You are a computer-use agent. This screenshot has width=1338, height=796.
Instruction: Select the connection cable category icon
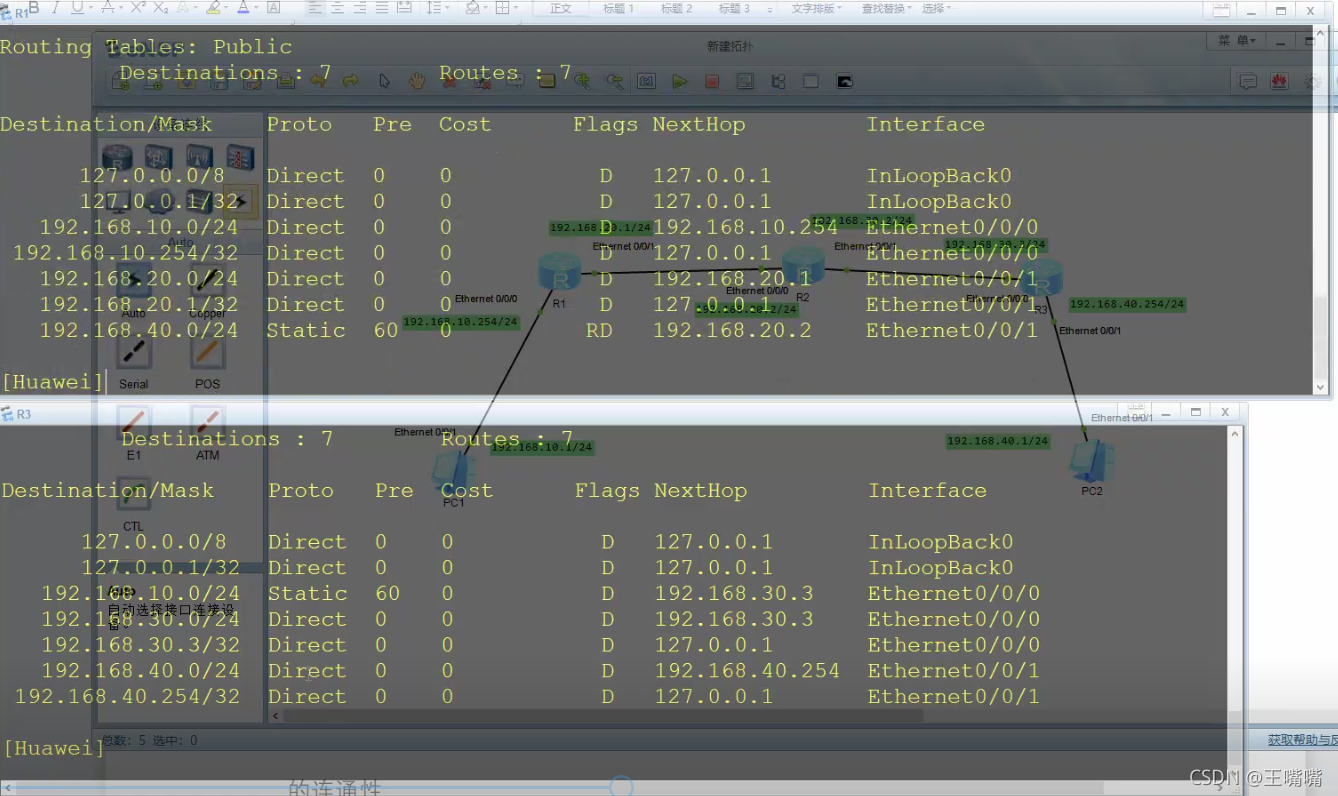click(x=240, y=200)
